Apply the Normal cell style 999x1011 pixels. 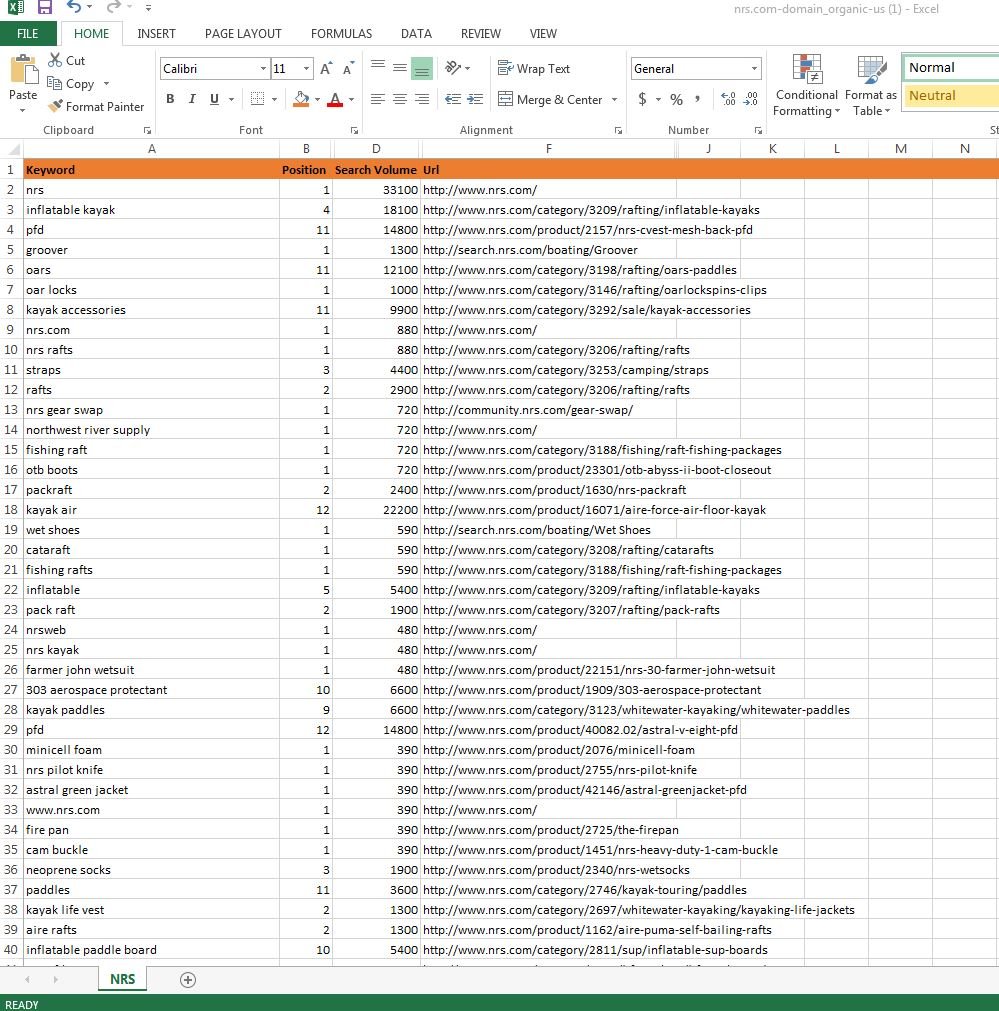pyautogui.click(x=950, y=68)
